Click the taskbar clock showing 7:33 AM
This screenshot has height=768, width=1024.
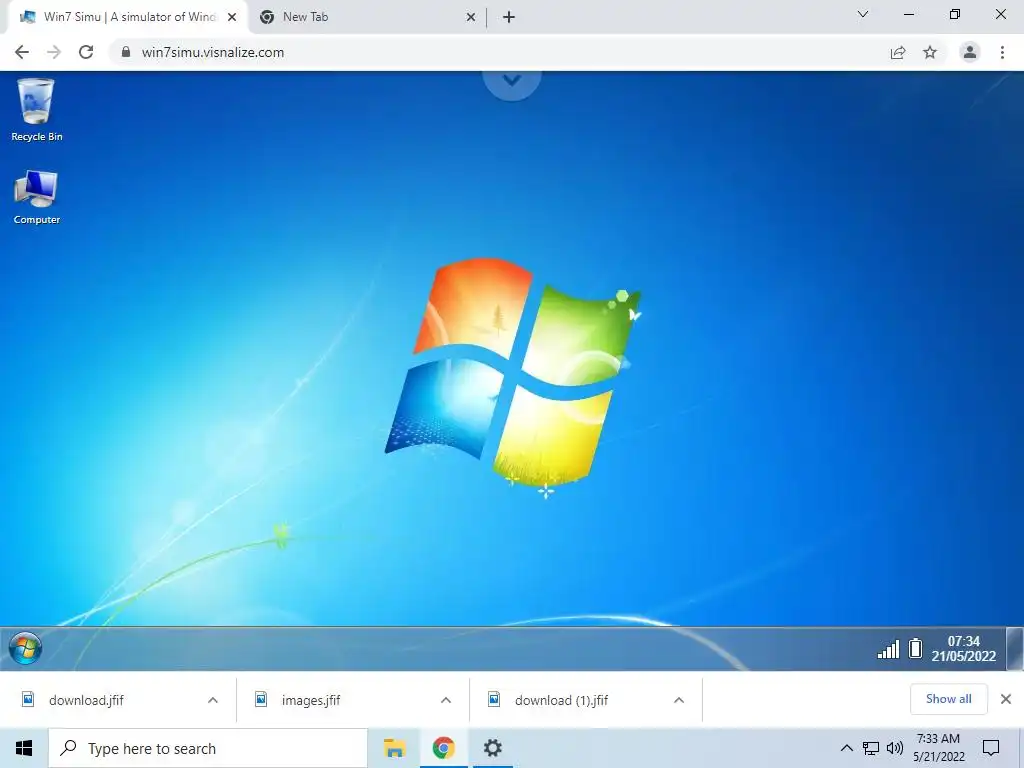coord(938,748)
